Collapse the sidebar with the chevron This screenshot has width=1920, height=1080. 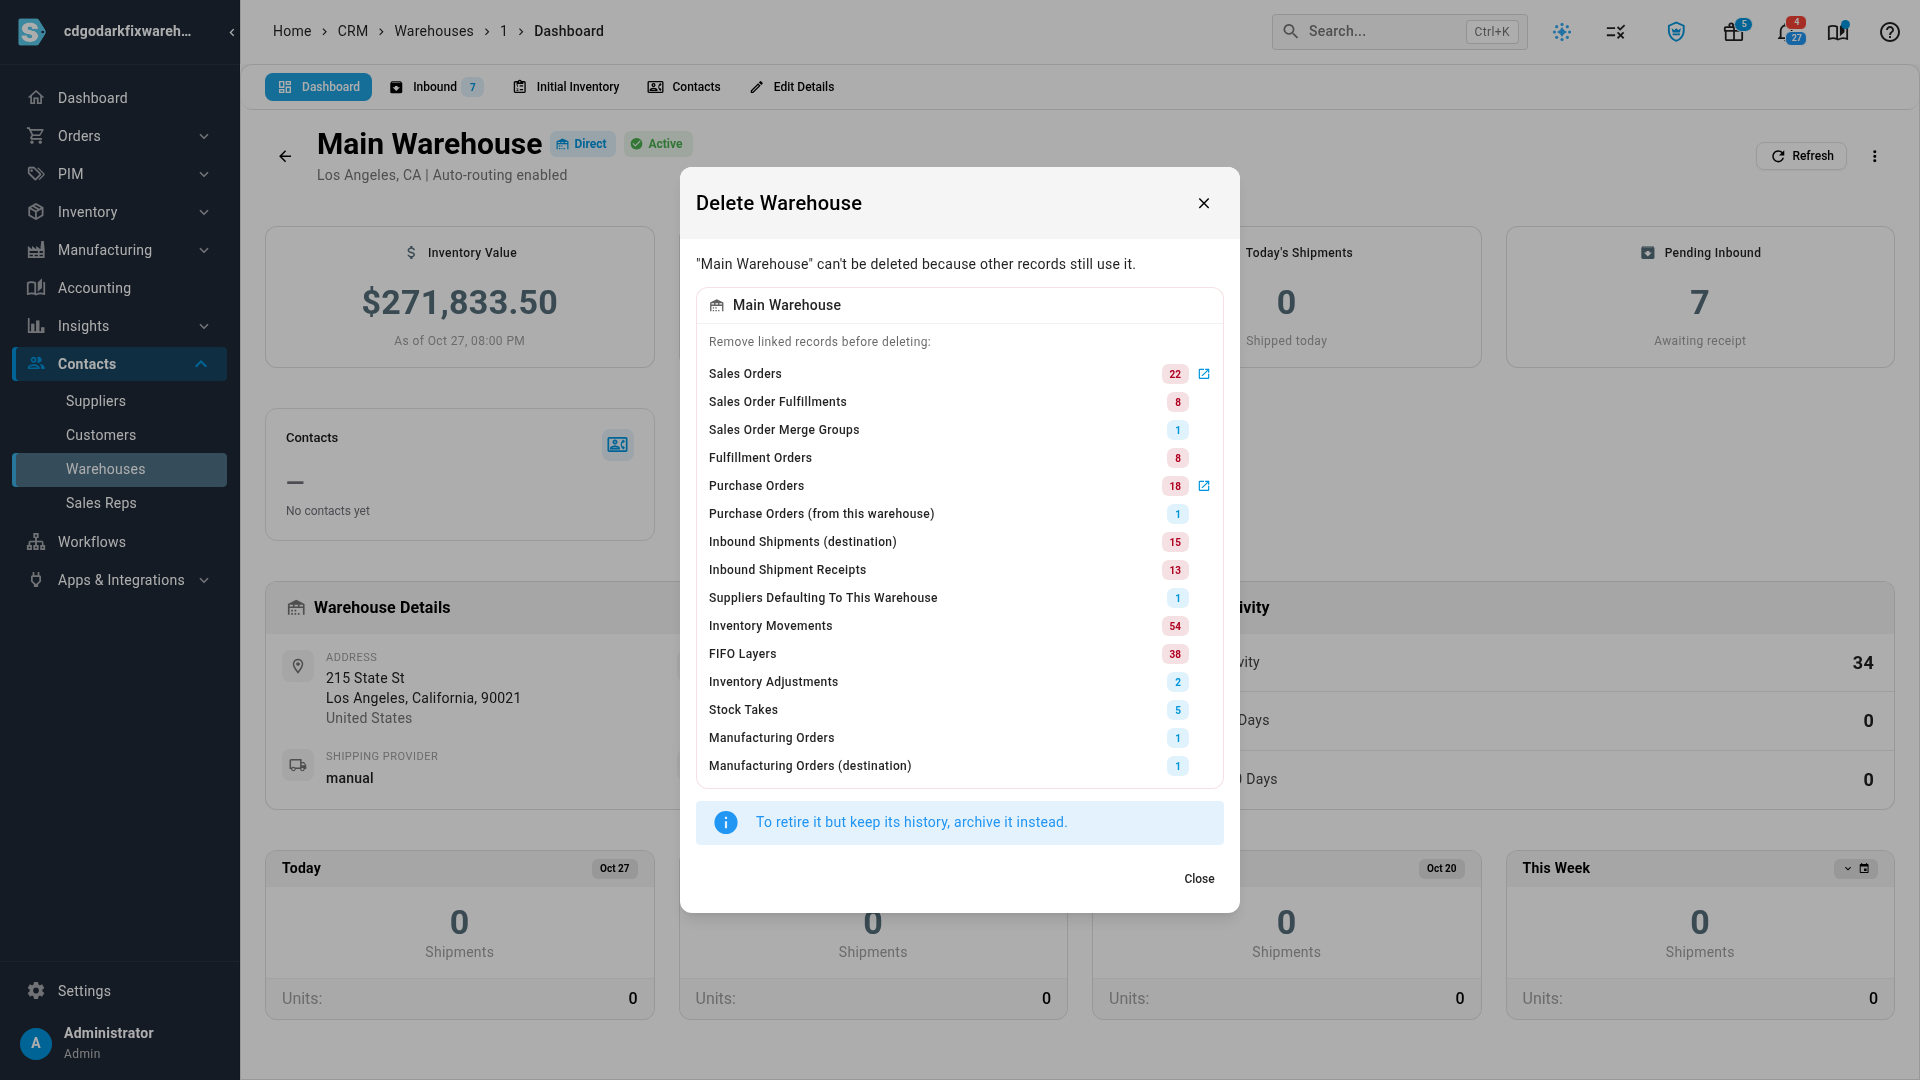(x=231, y=32)
